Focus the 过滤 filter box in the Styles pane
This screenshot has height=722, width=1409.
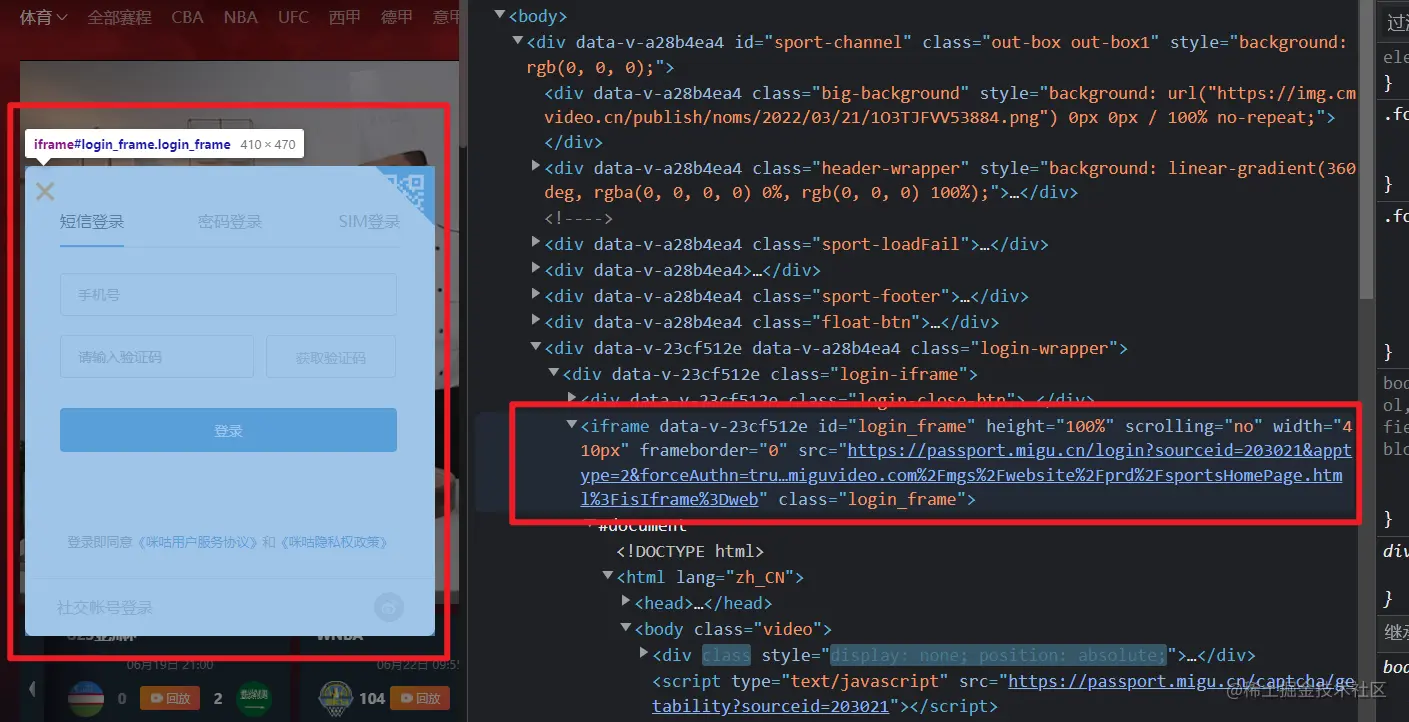pyautogui.click(x=1396, y=22)
